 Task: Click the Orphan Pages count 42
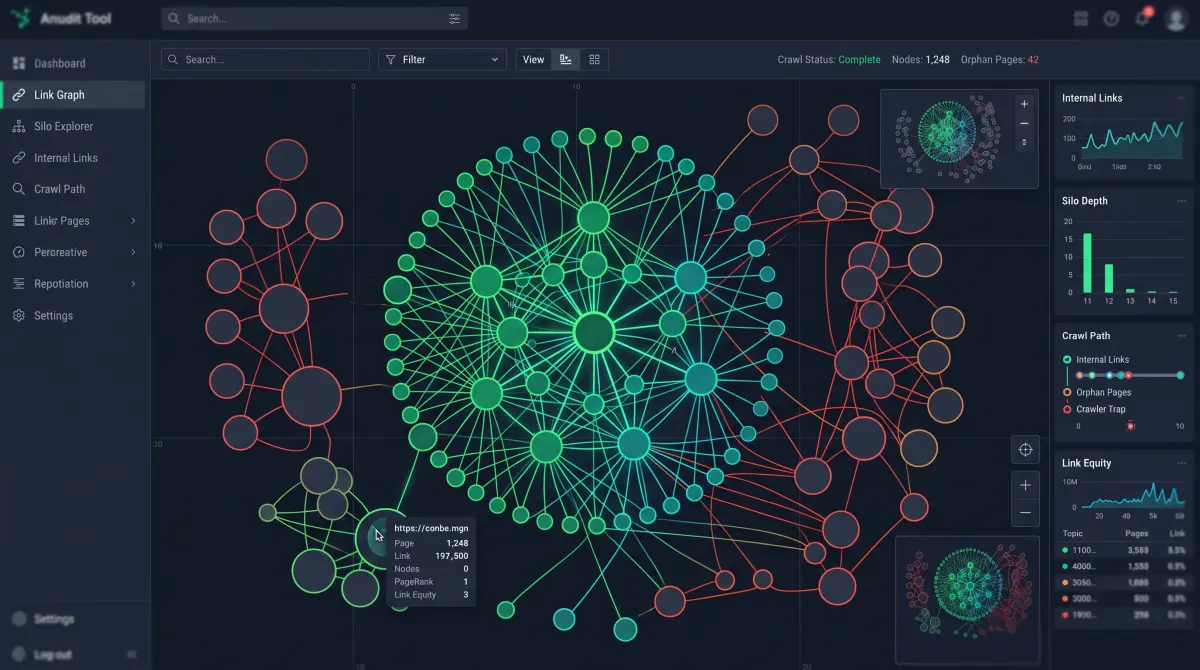(x=1033, y=60)
